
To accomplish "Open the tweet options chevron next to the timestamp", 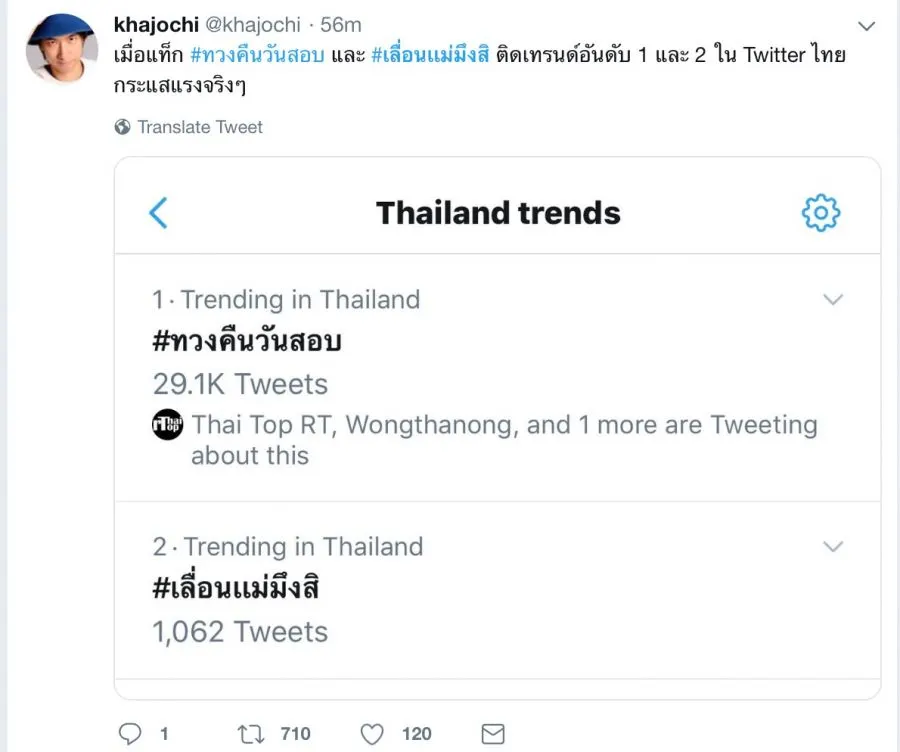I will pyautogui.click(x=866, y=24).
